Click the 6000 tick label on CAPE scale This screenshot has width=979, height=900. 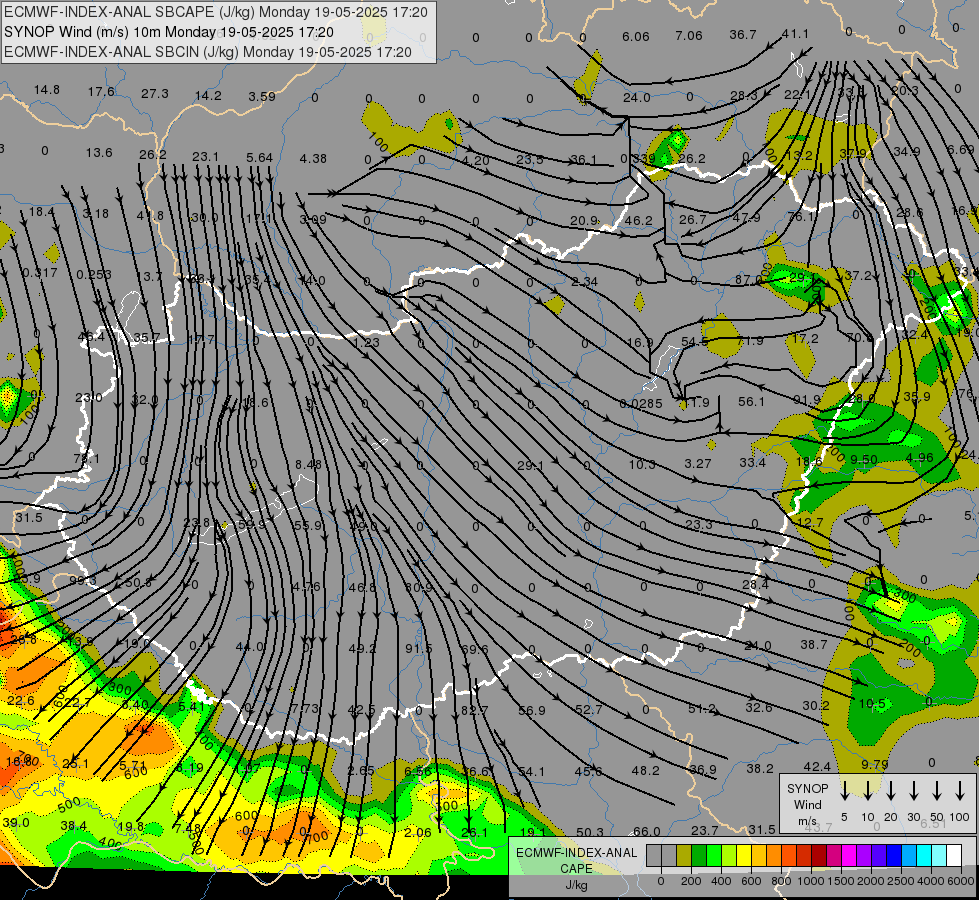click(961, 881)
